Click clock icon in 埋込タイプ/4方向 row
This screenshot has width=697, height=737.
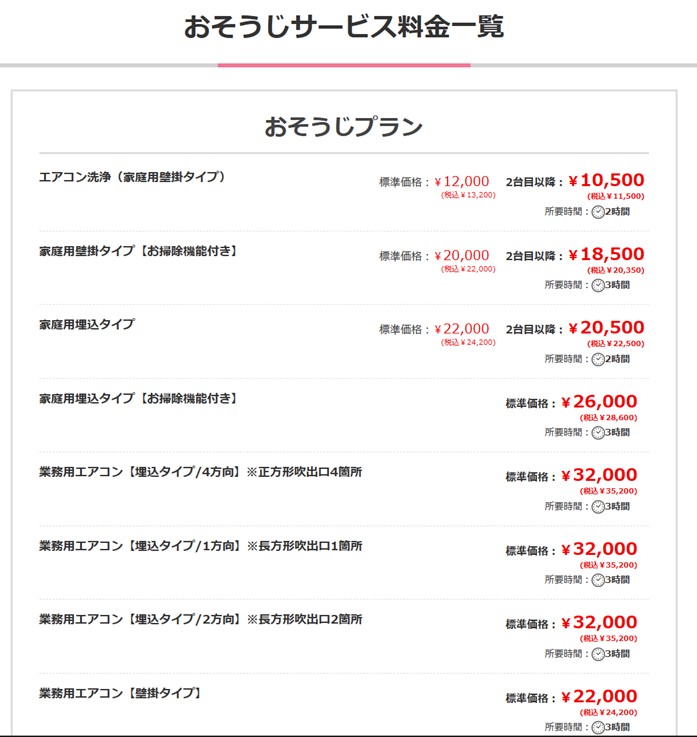pos(598,506)
